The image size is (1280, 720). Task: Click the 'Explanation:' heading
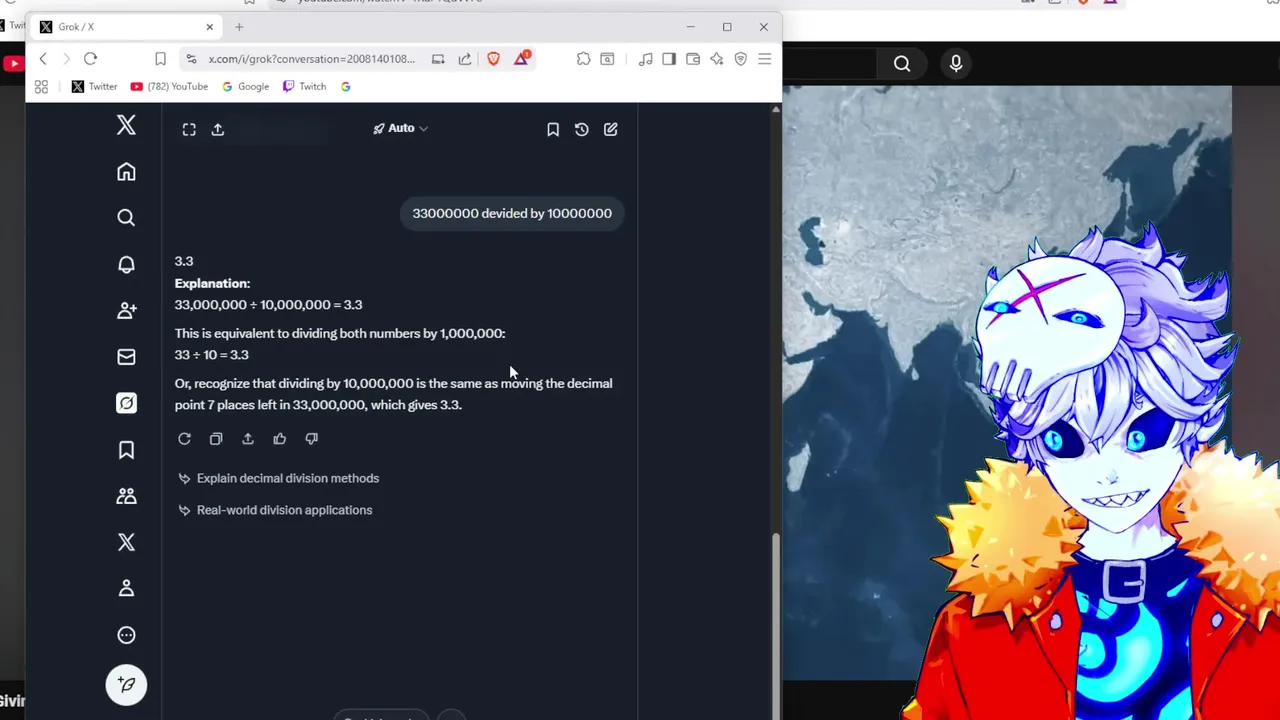212,283
